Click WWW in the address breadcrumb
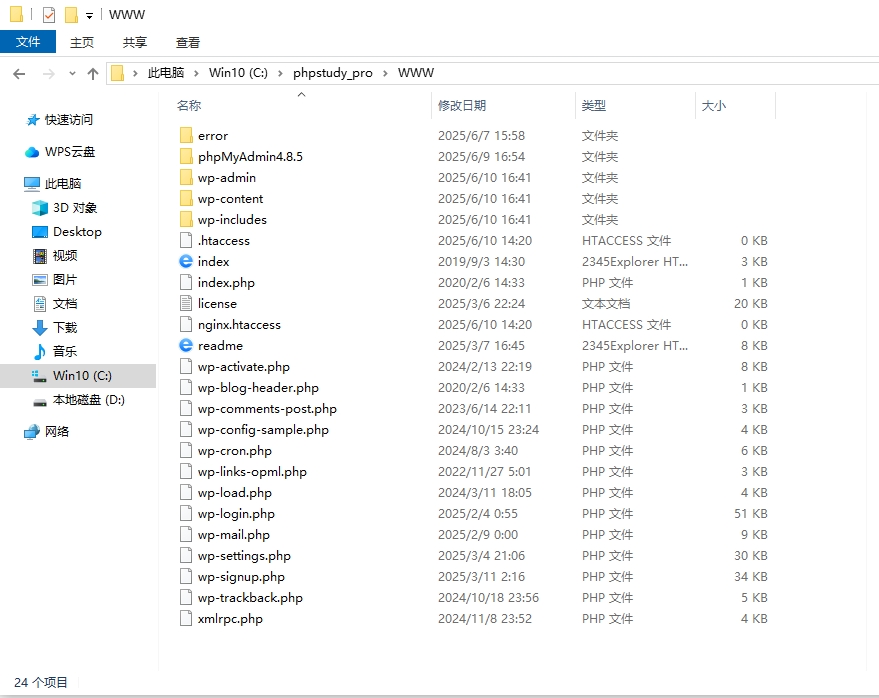 [415, 73]
